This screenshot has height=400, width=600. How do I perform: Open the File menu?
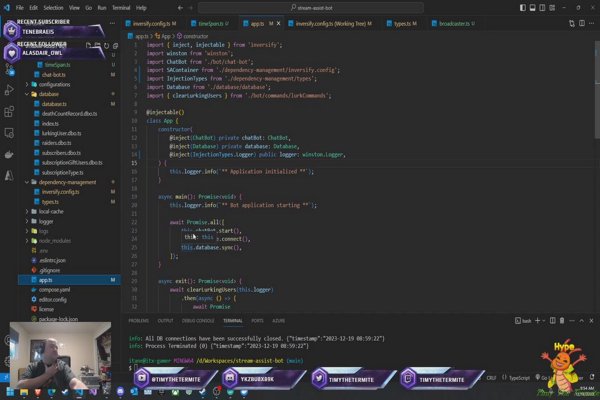tap(20, 8)
